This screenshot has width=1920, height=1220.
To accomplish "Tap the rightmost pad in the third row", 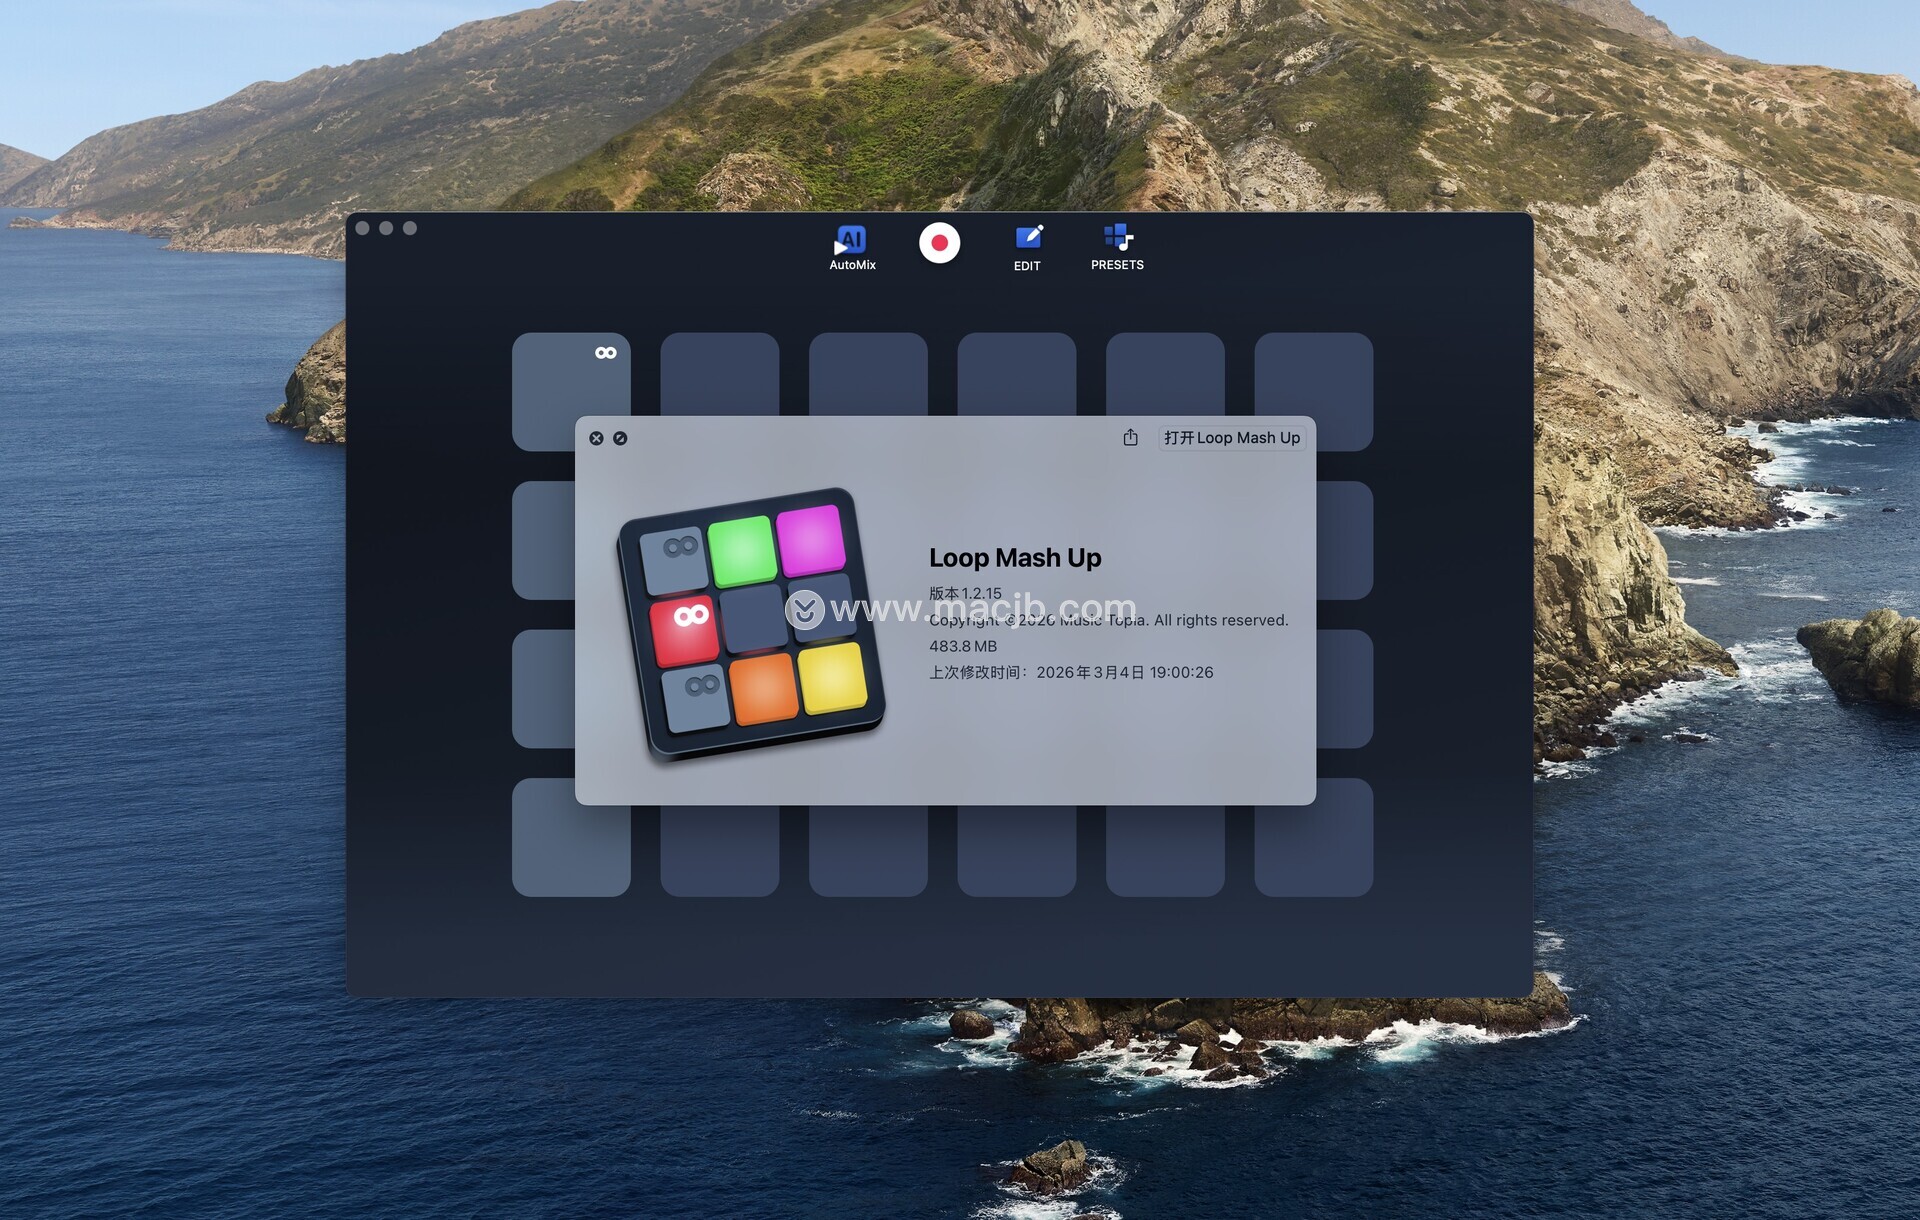I will click(x=1345, y=688).
